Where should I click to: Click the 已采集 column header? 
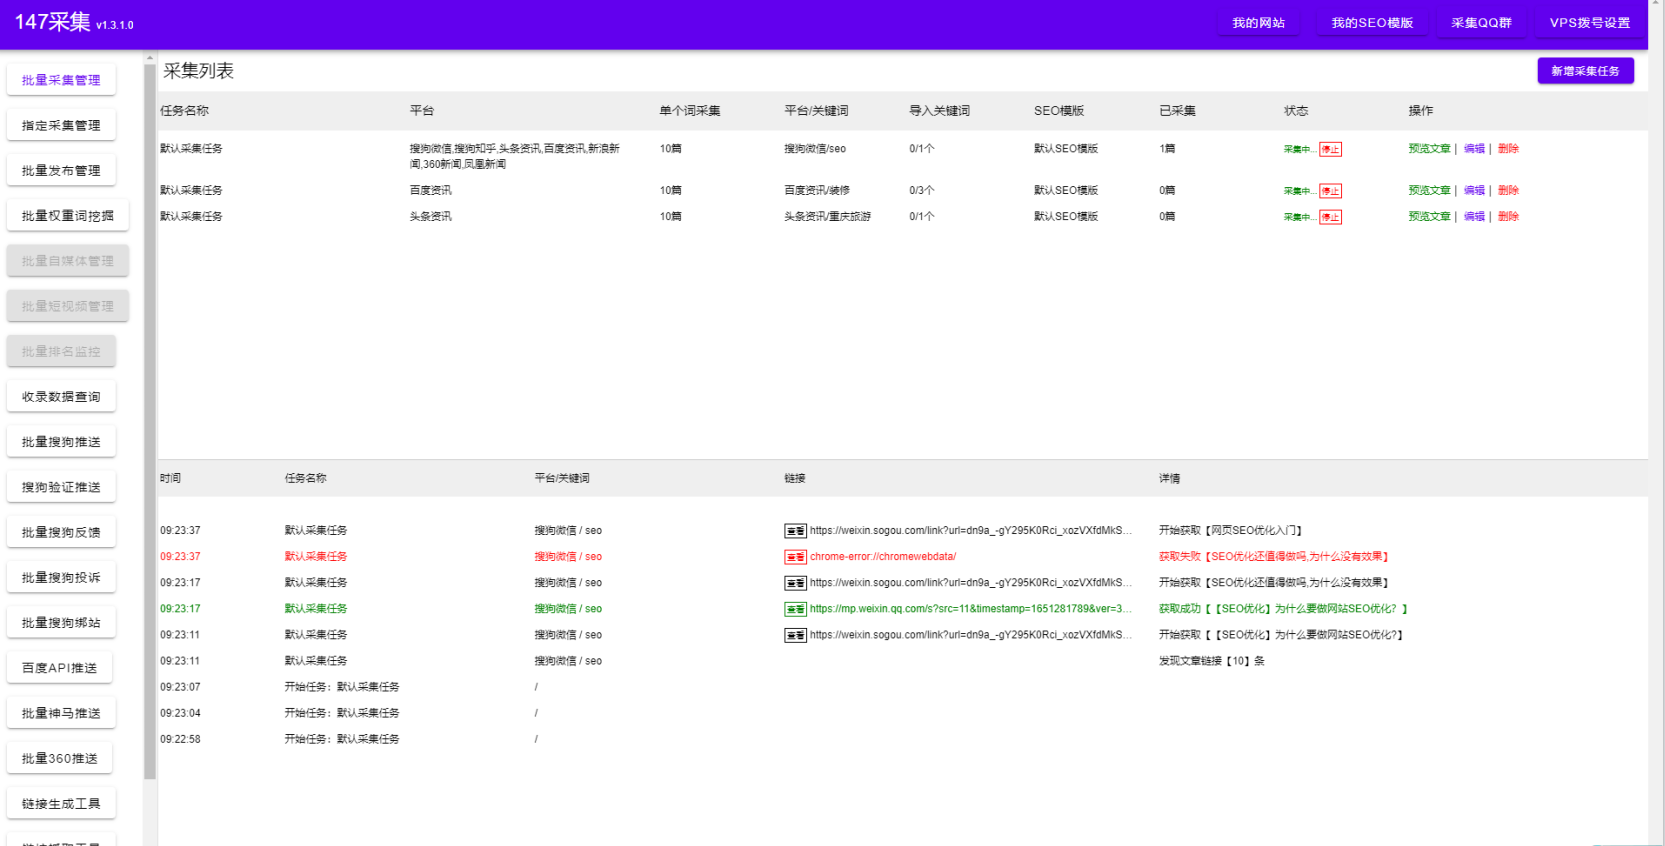[x=1177, y=111]
